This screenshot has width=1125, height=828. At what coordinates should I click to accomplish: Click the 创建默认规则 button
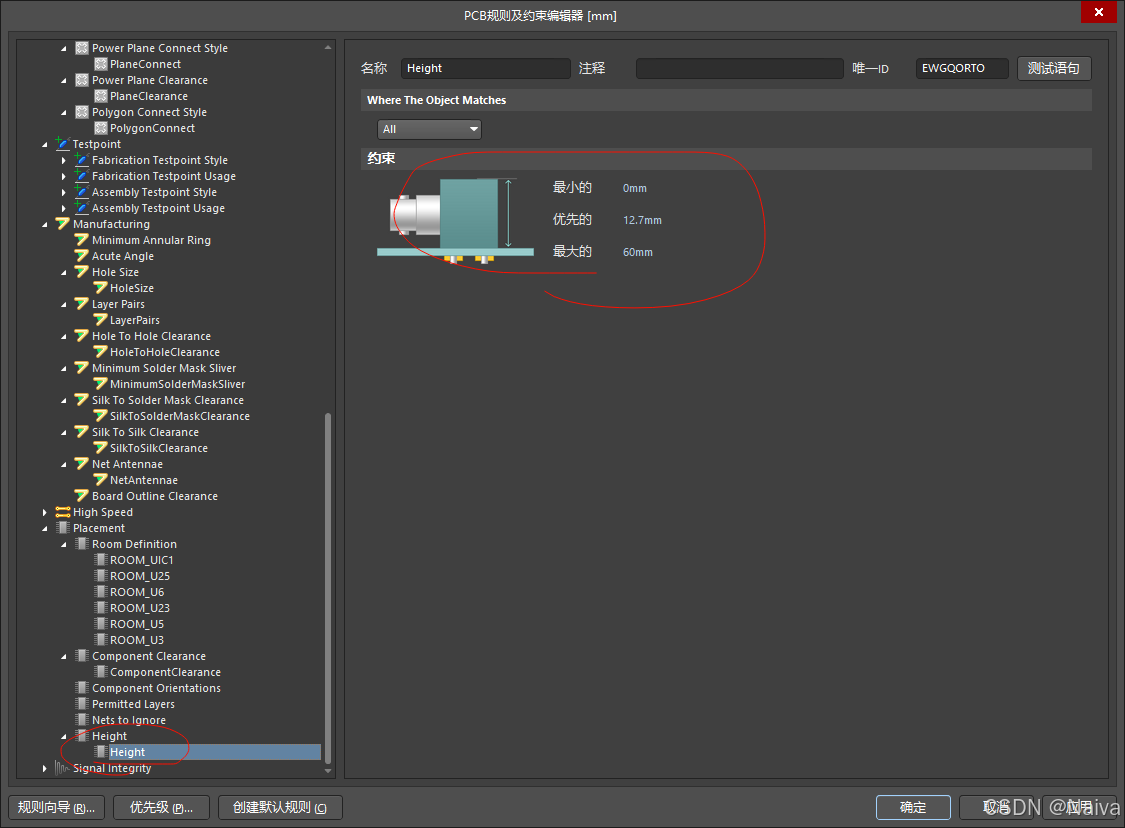(280, 807)
